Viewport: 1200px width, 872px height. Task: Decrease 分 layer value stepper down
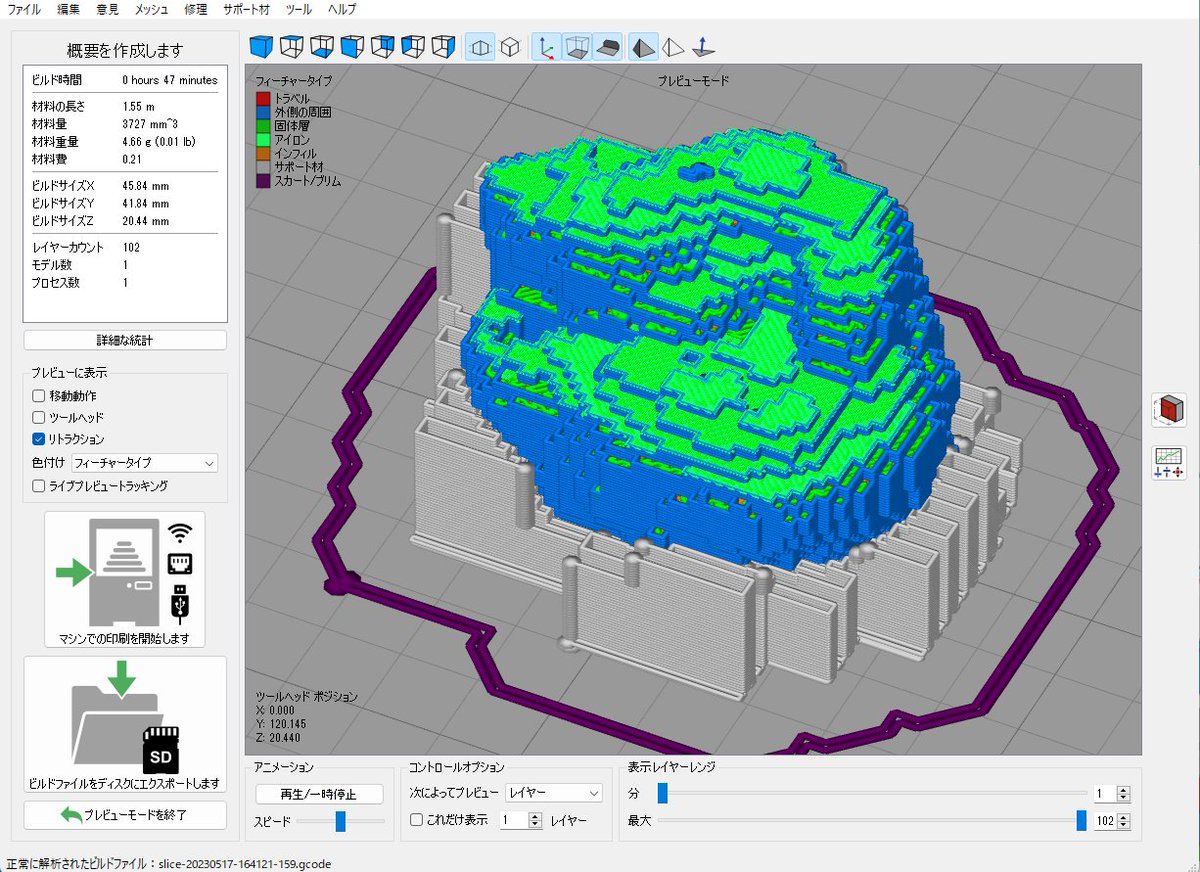[x=1123, y=798]
